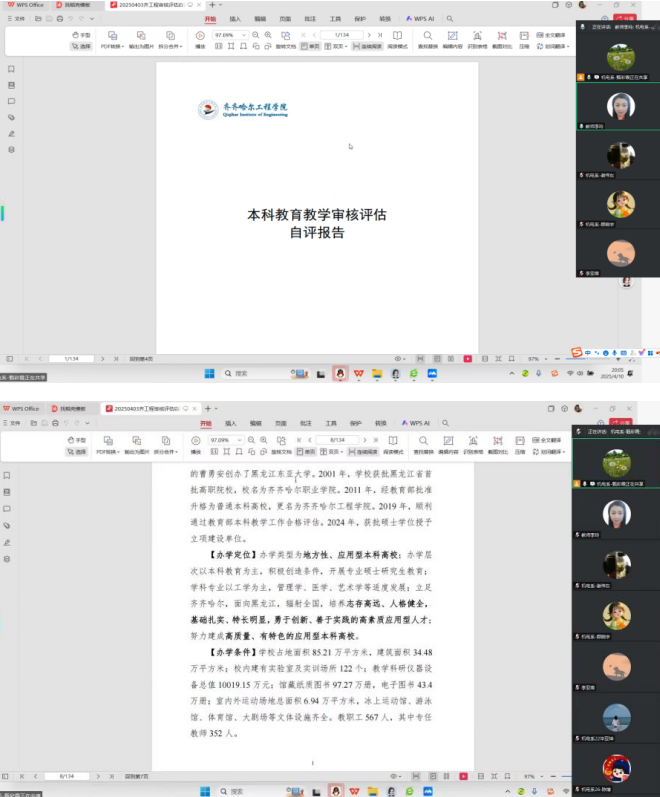
Task: Toggle 单页 single page view in upper toolbar
Action: tap(311, 46)
